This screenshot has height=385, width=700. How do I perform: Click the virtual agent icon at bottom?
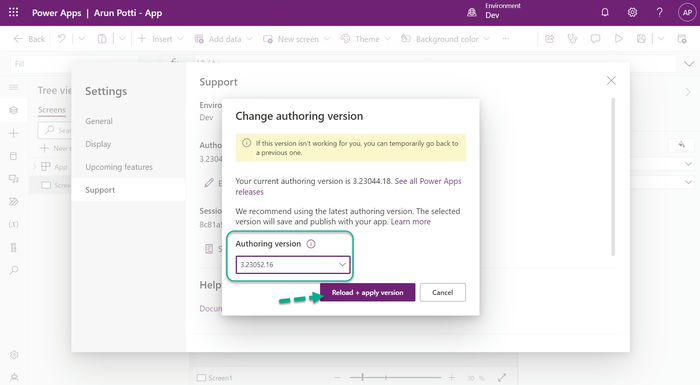click(x=14, y=377)
